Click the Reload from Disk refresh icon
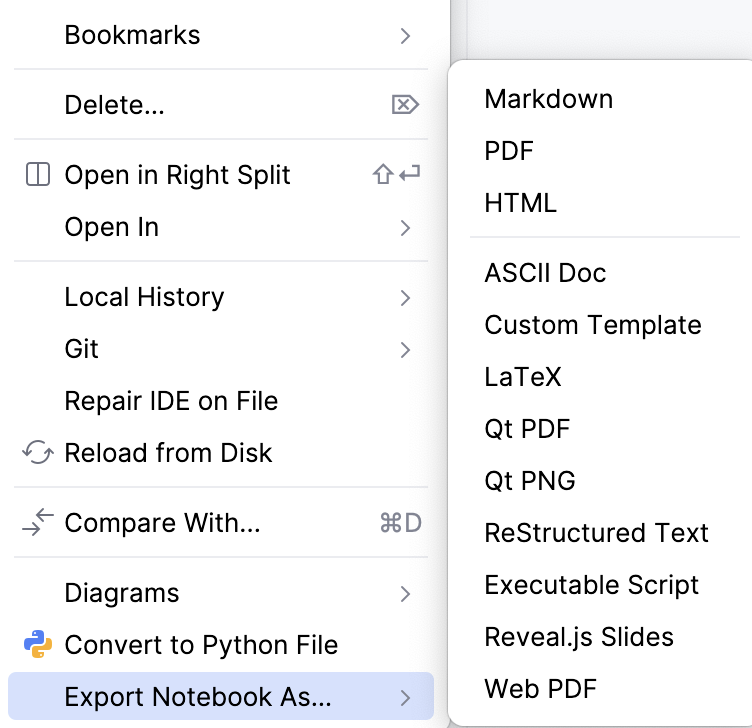Viewport: 752px width, 728px height. pyautogui.click(x=37, y=453)
